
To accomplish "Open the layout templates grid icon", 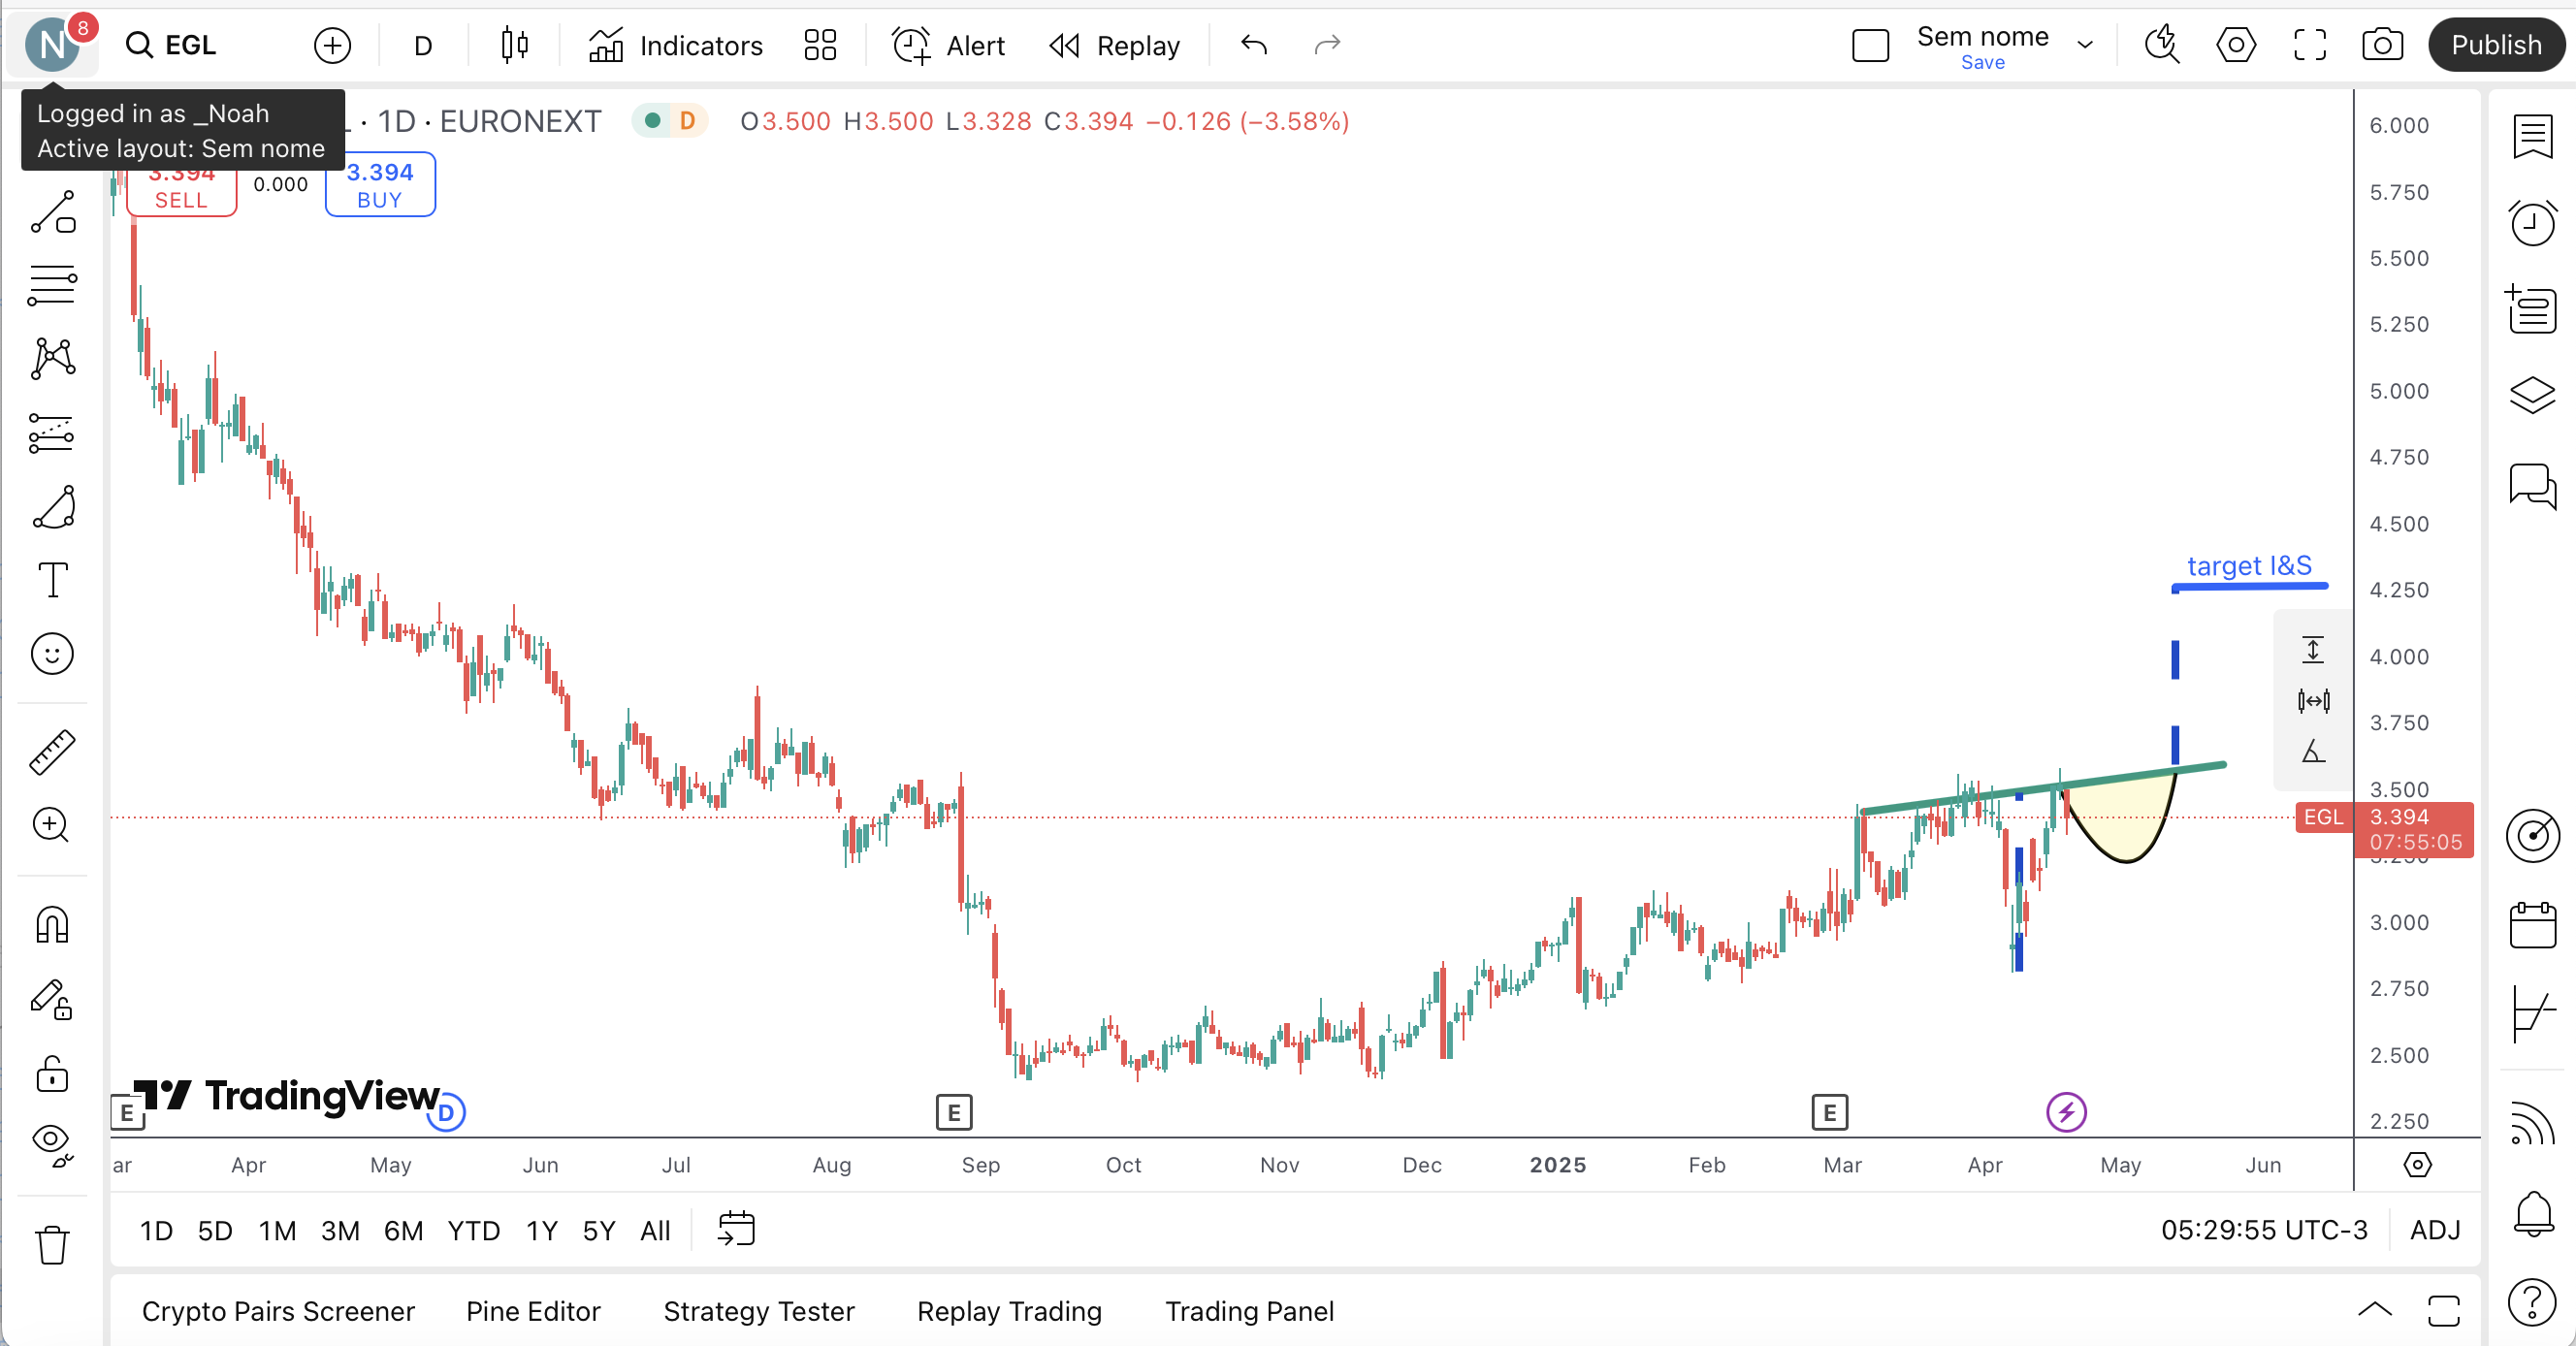I will tap(820, 45).
